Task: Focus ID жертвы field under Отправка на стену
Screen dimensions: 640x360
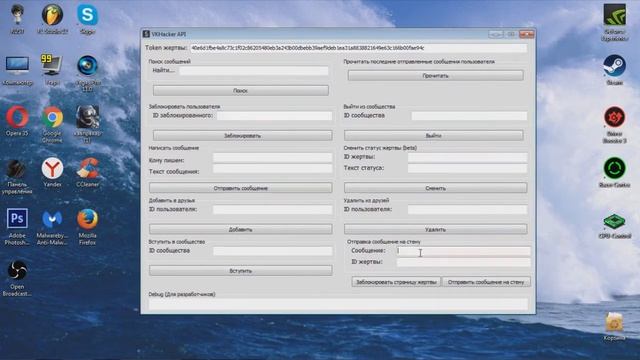Action: [x=463, y=262]
